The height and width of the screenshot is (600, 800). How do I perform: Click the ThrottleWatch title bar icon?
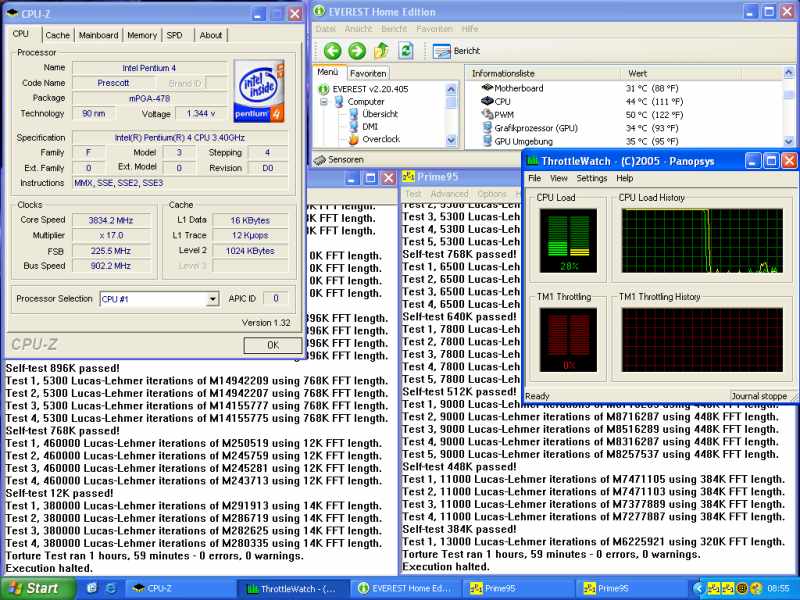pyautogui.click(x=533, y=161)
